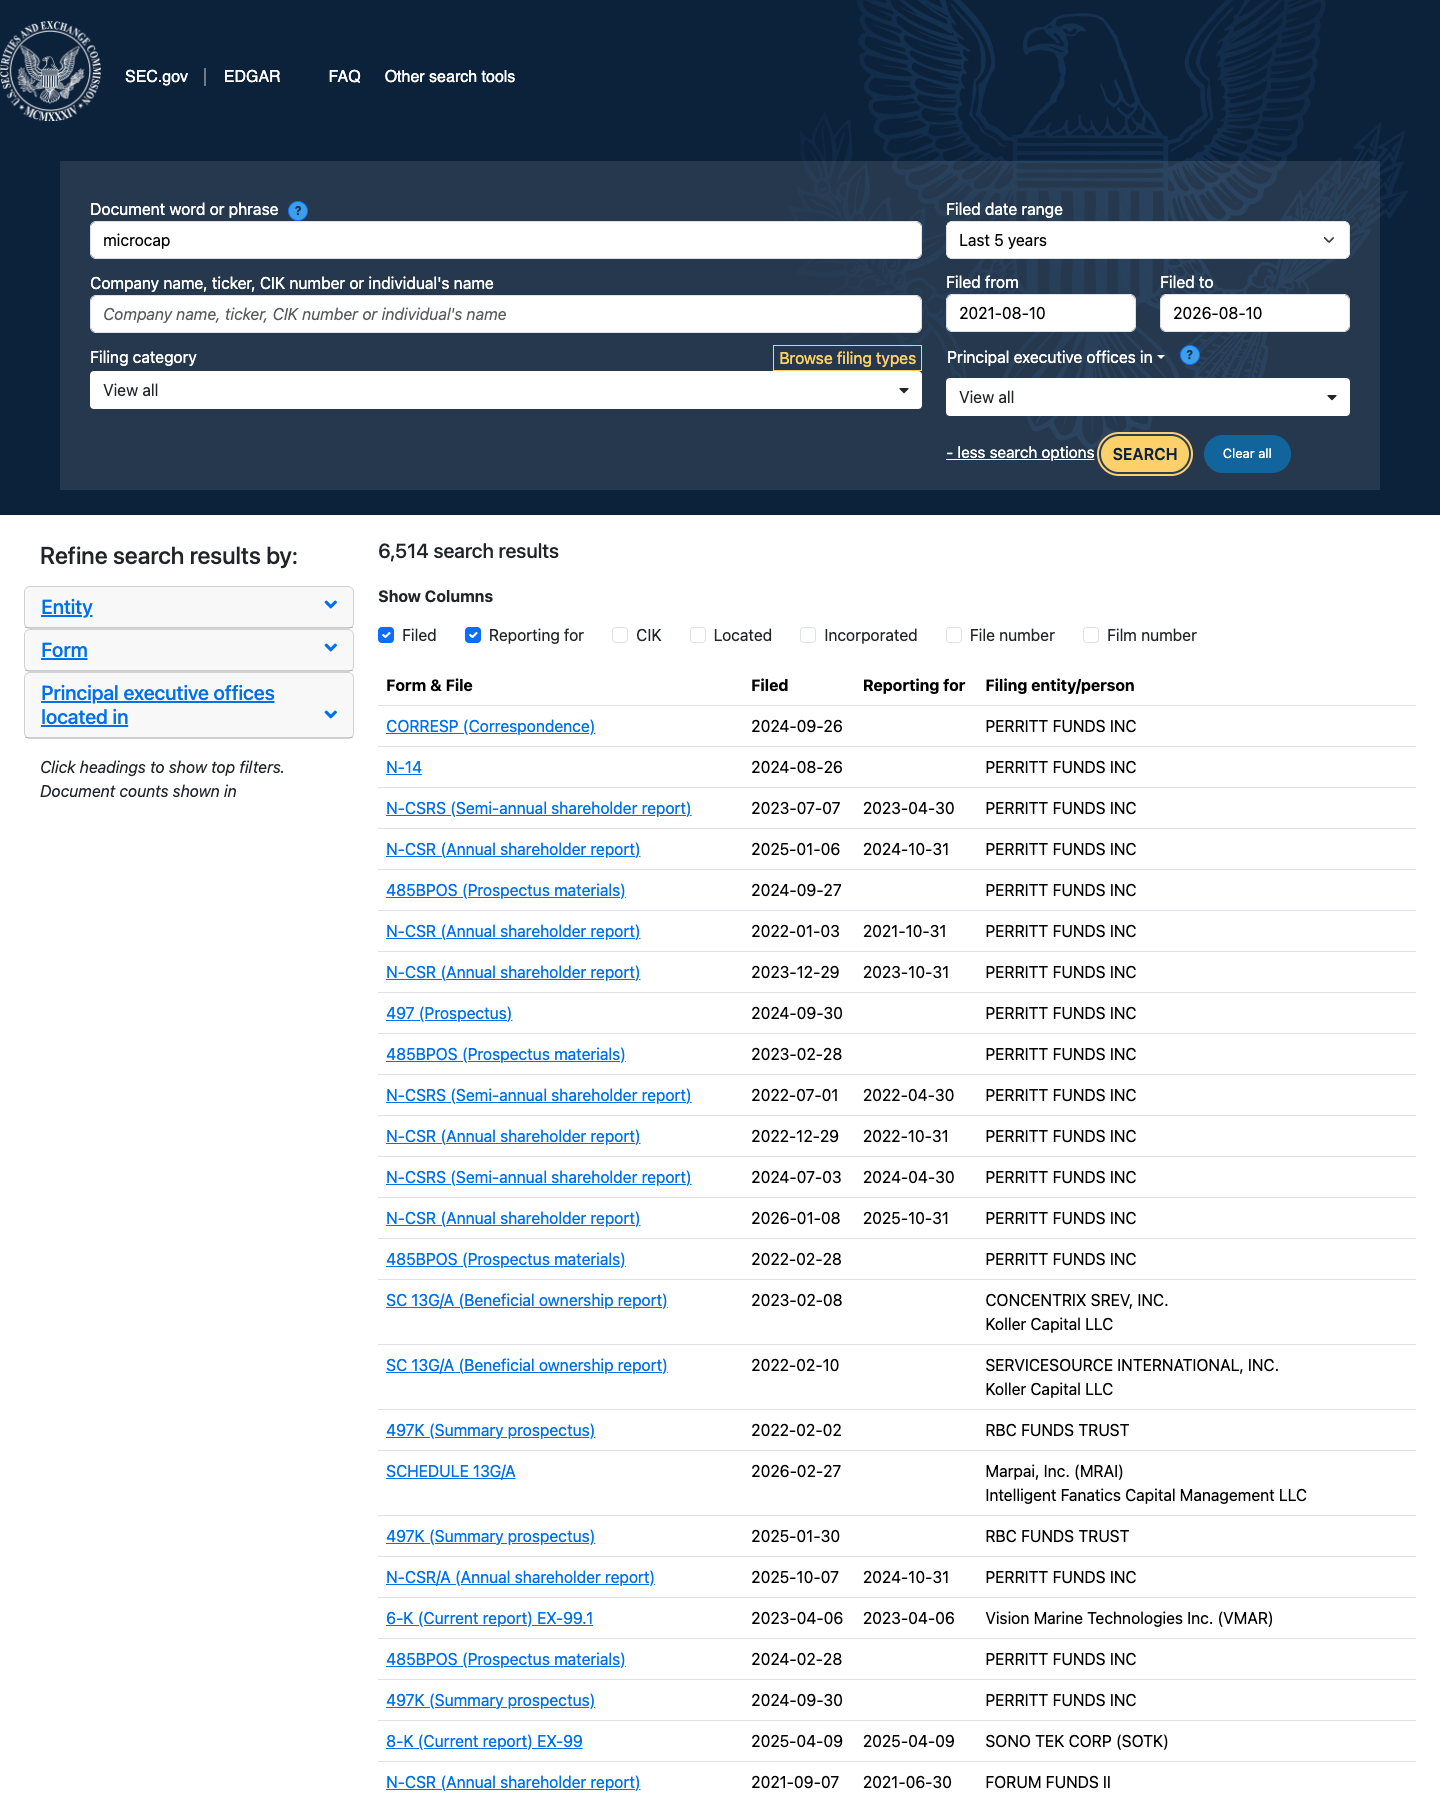Open 497K link filed 2022-02-02
Viewport: 1440px width, 1800px height.
pos(490,1430)
